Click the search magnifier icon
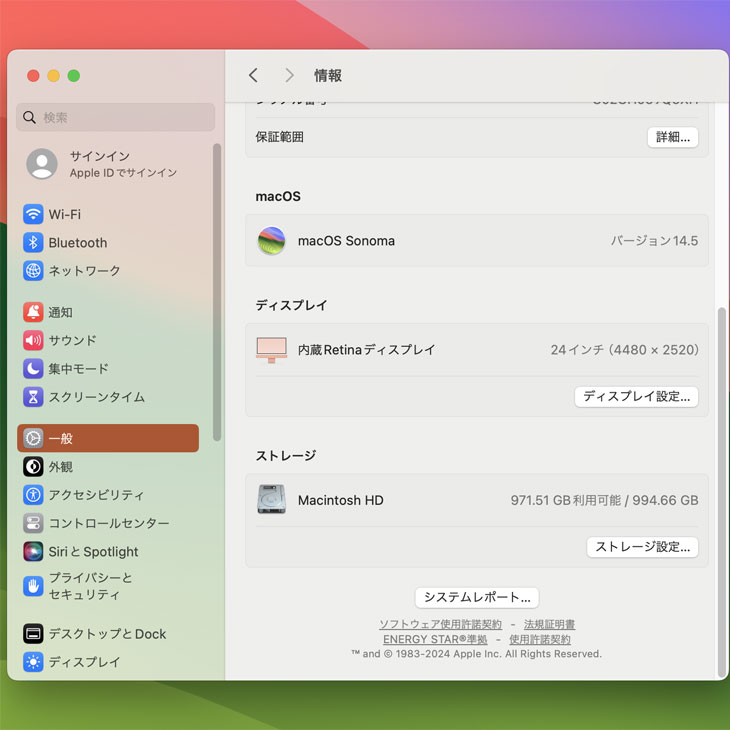 pyautogui.click(x=29, y=117)
